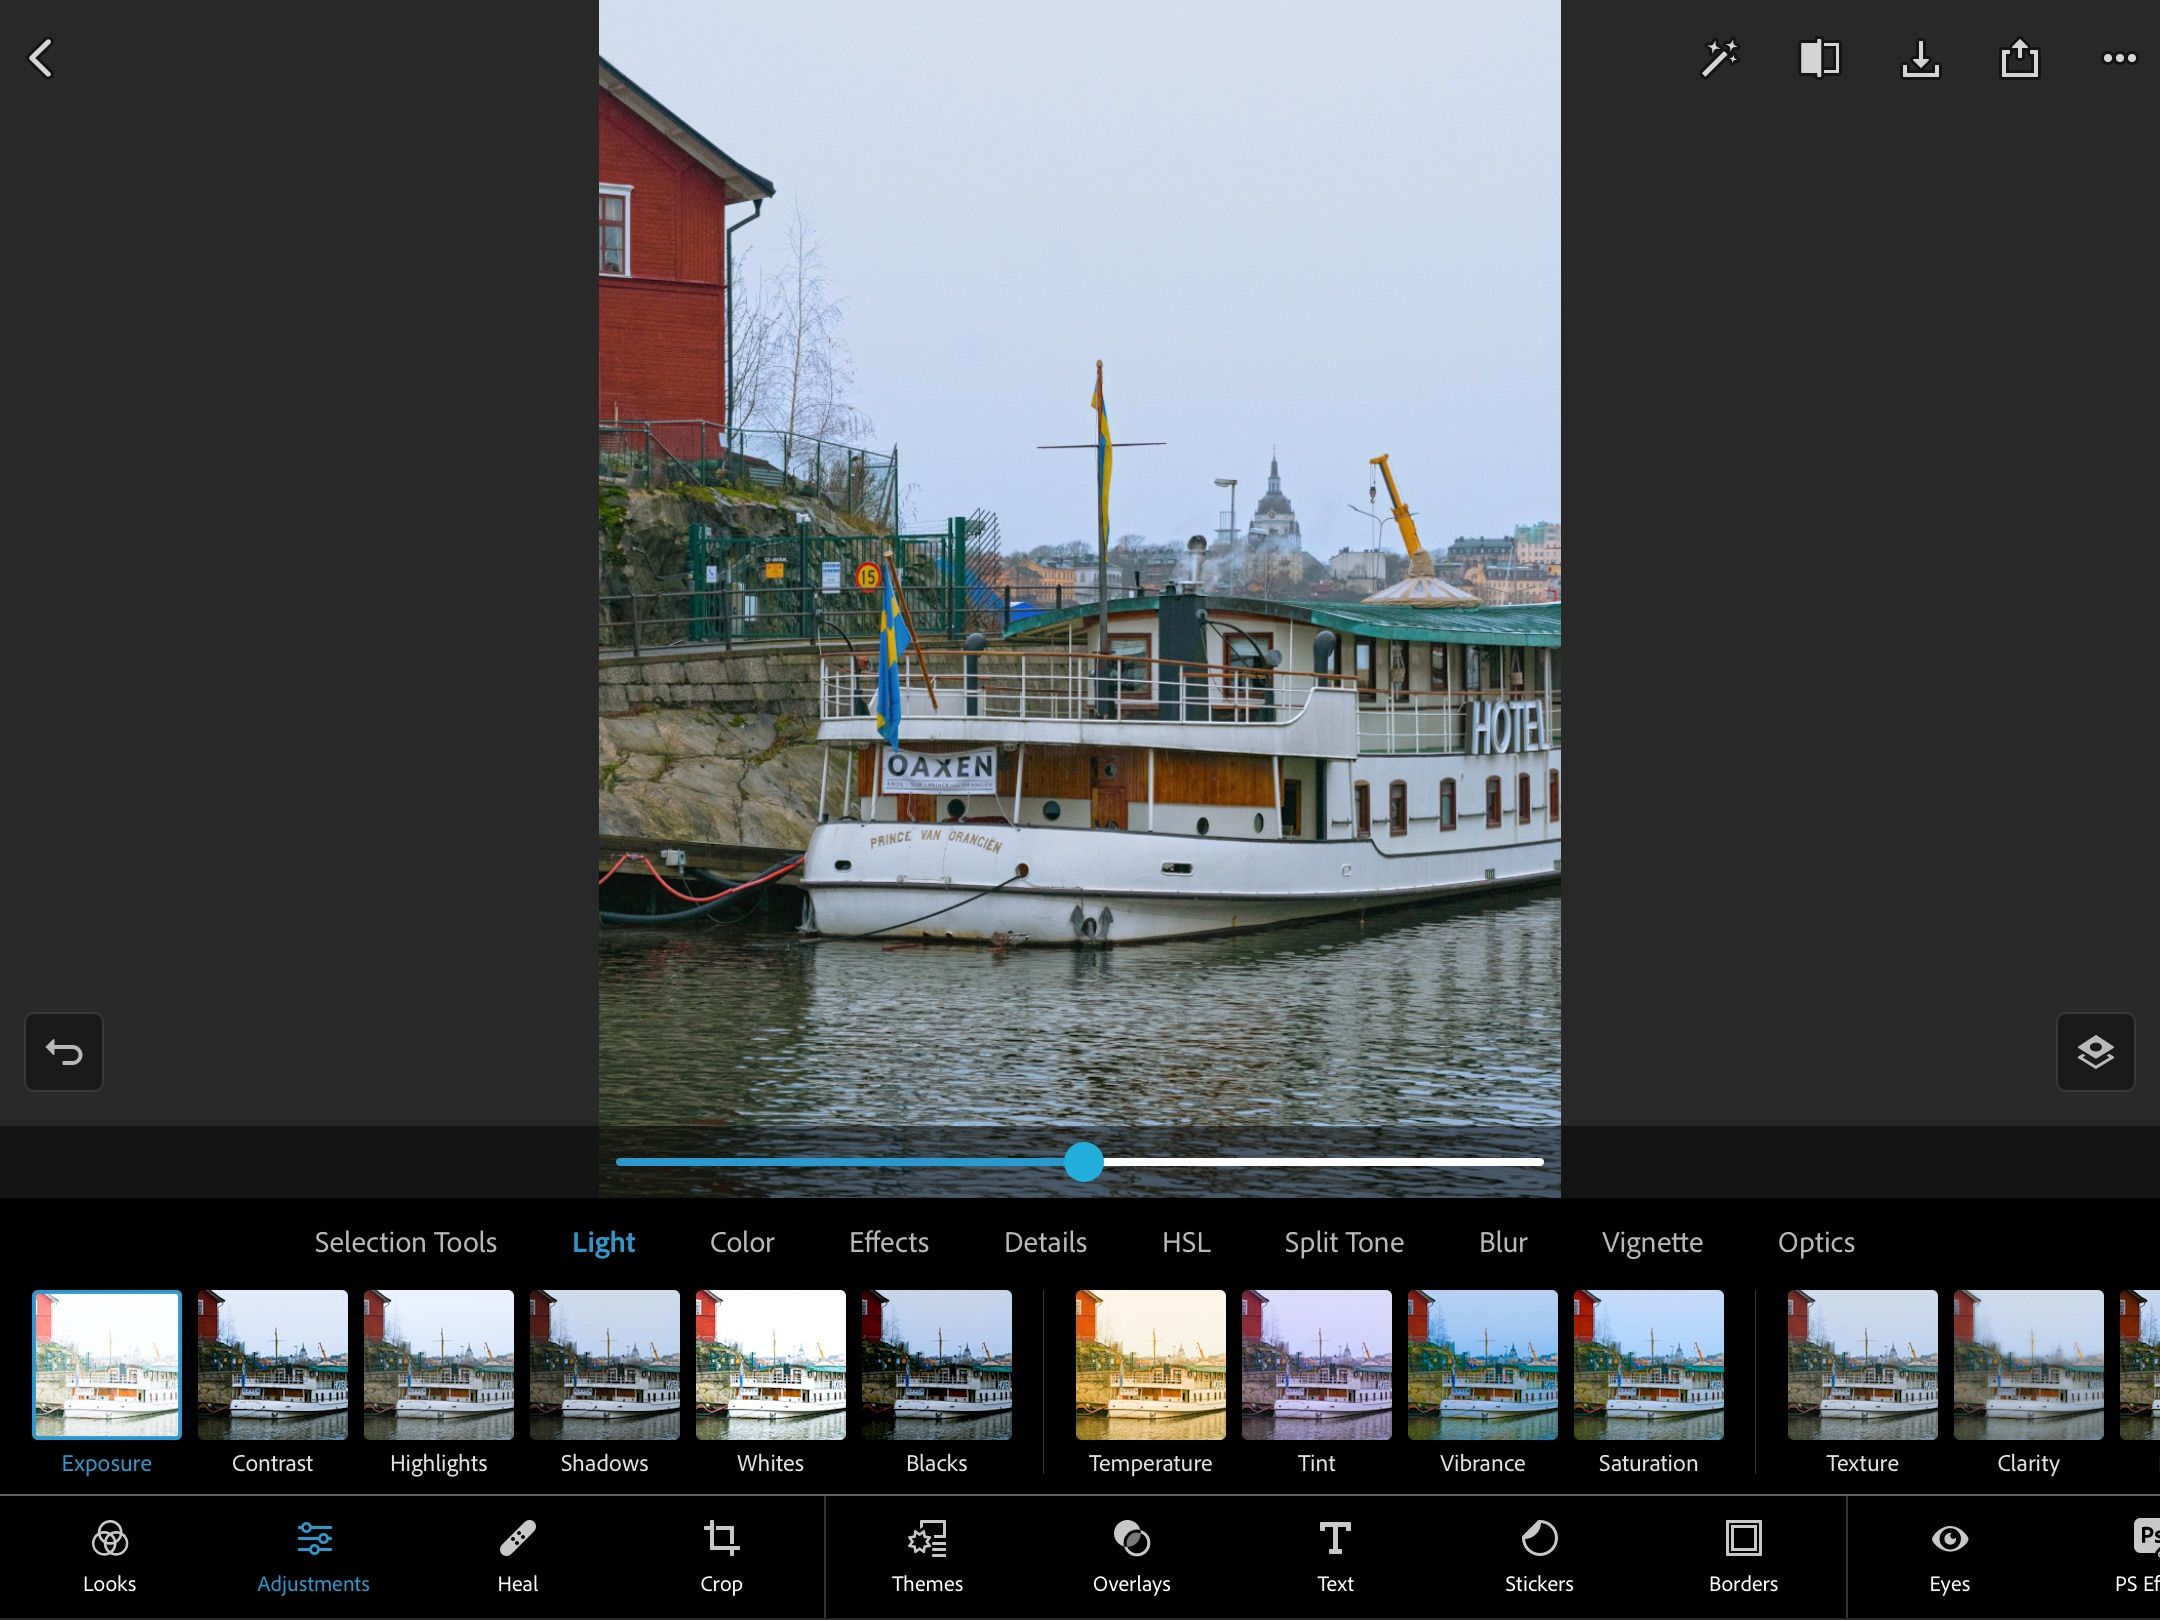The height and width of the screenshot is (1620, 2160).
Task: Toggle the before/after comparison view
Action: 1820,58
